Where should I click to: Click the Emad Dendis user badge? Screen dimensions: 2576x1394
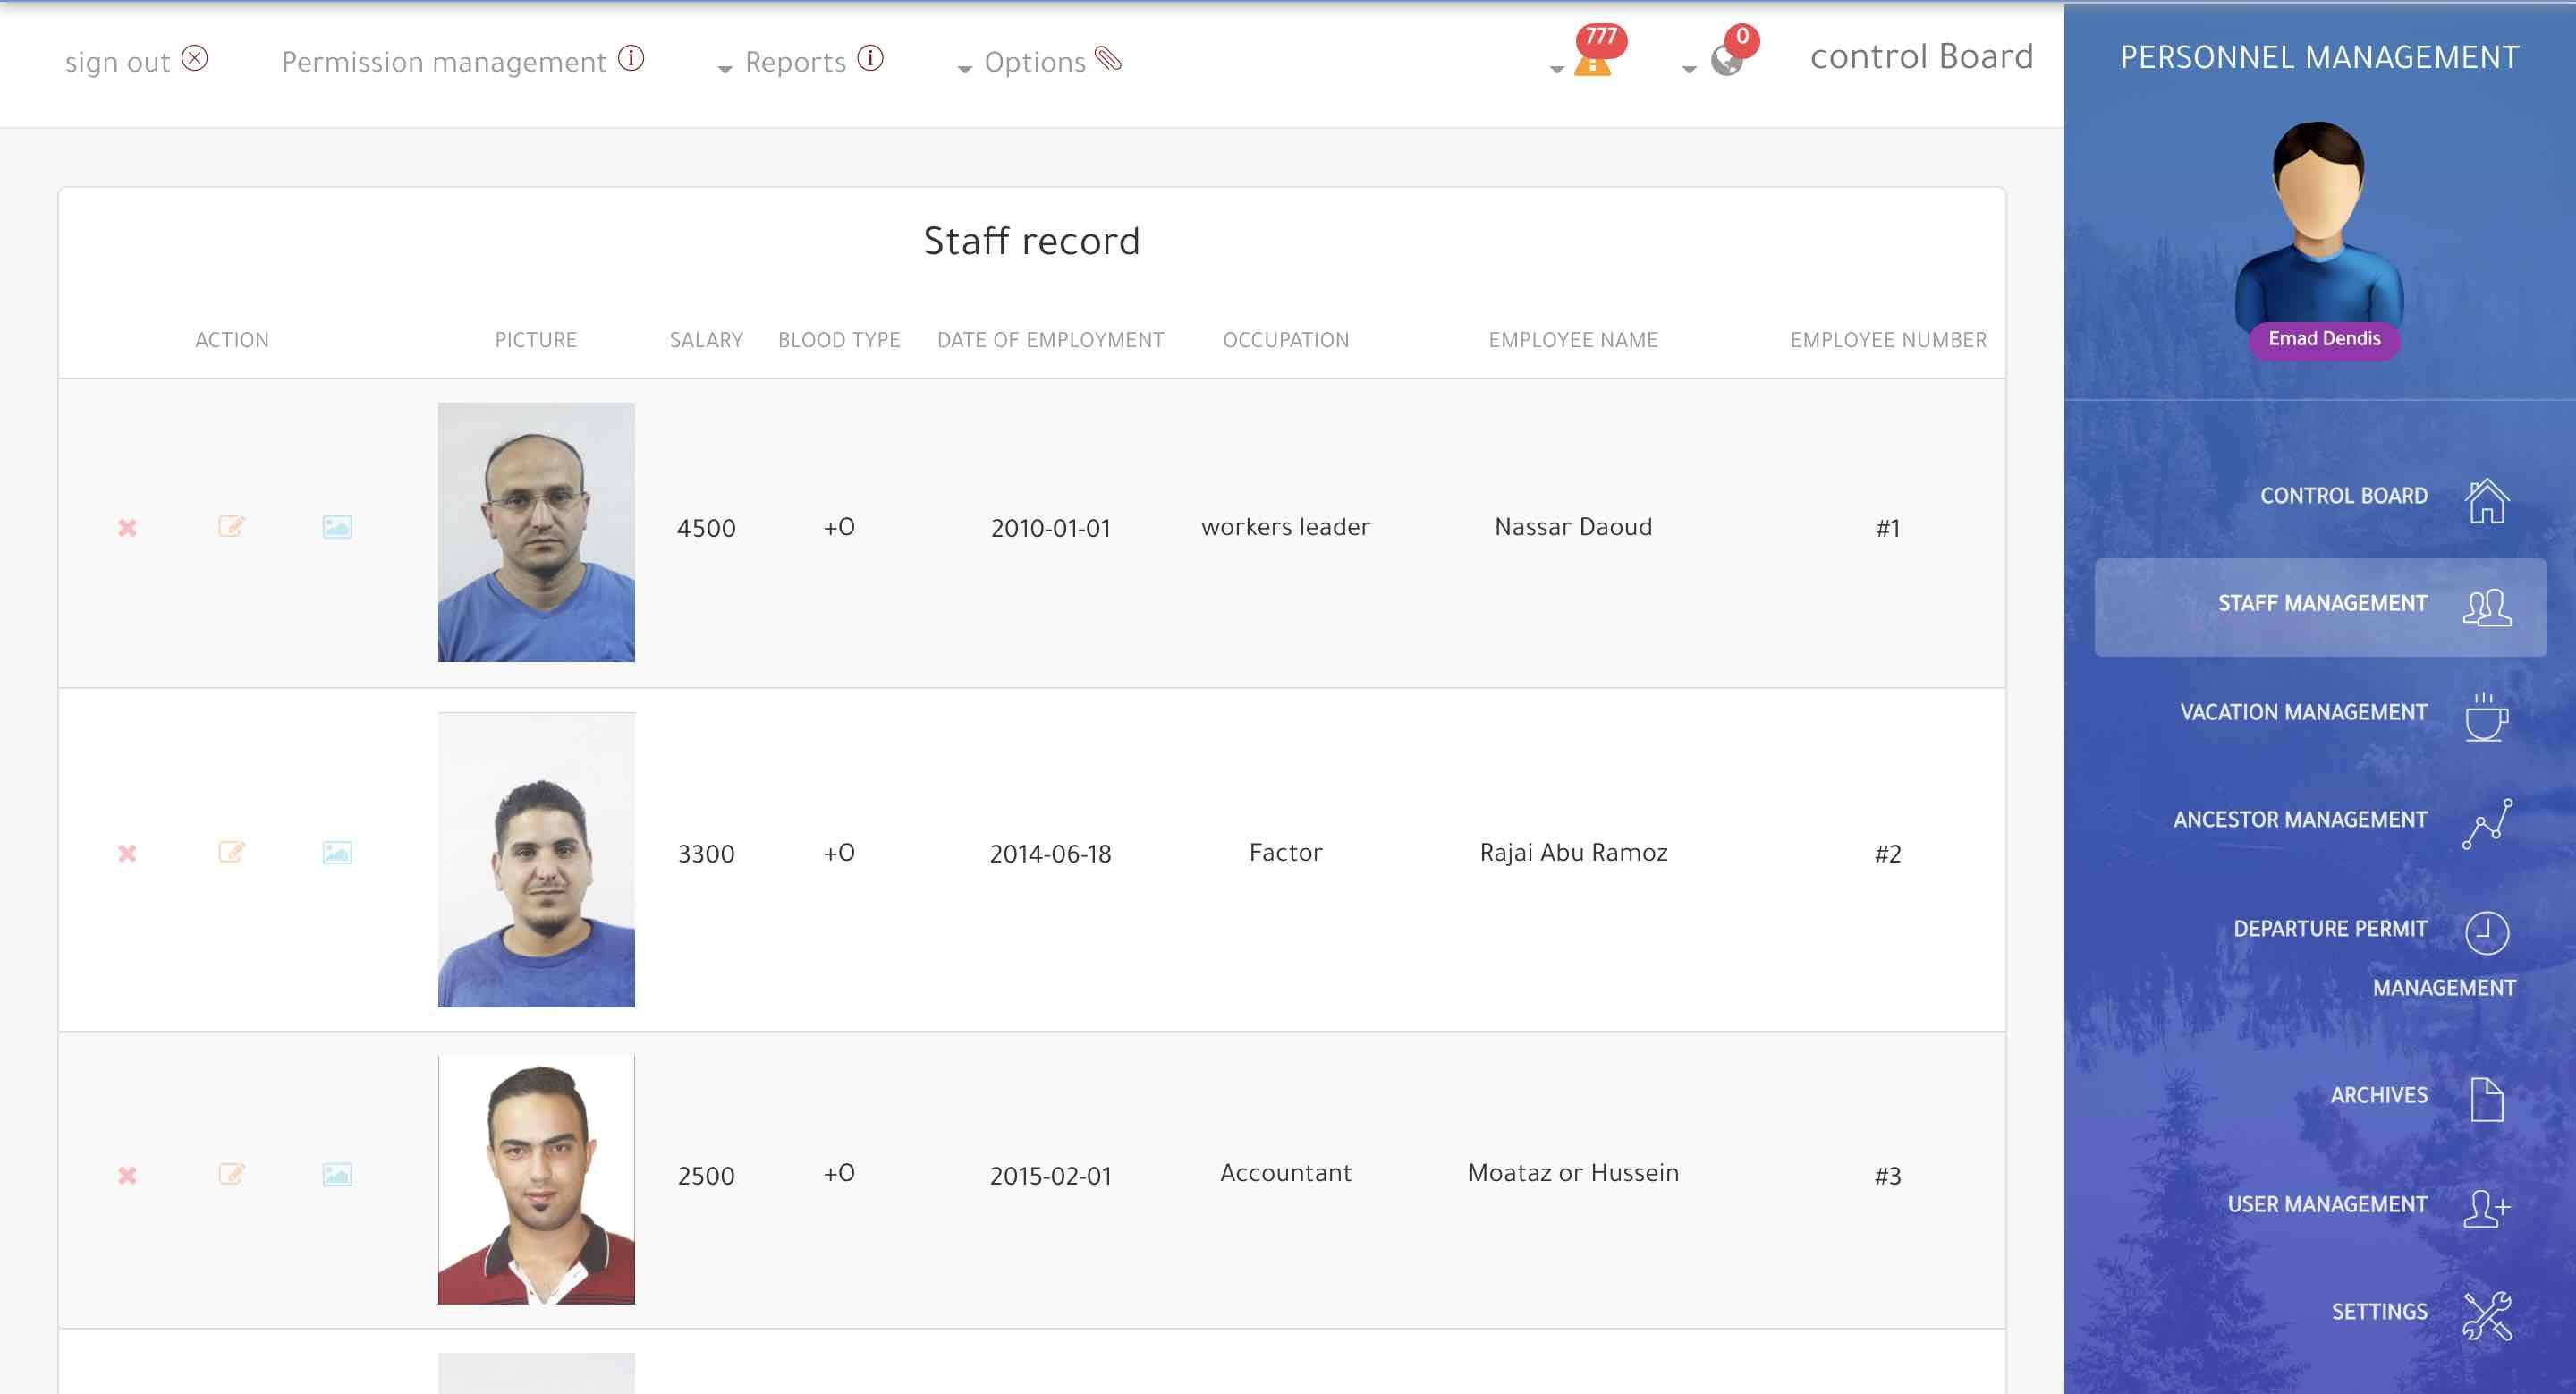click(2323, 339)
